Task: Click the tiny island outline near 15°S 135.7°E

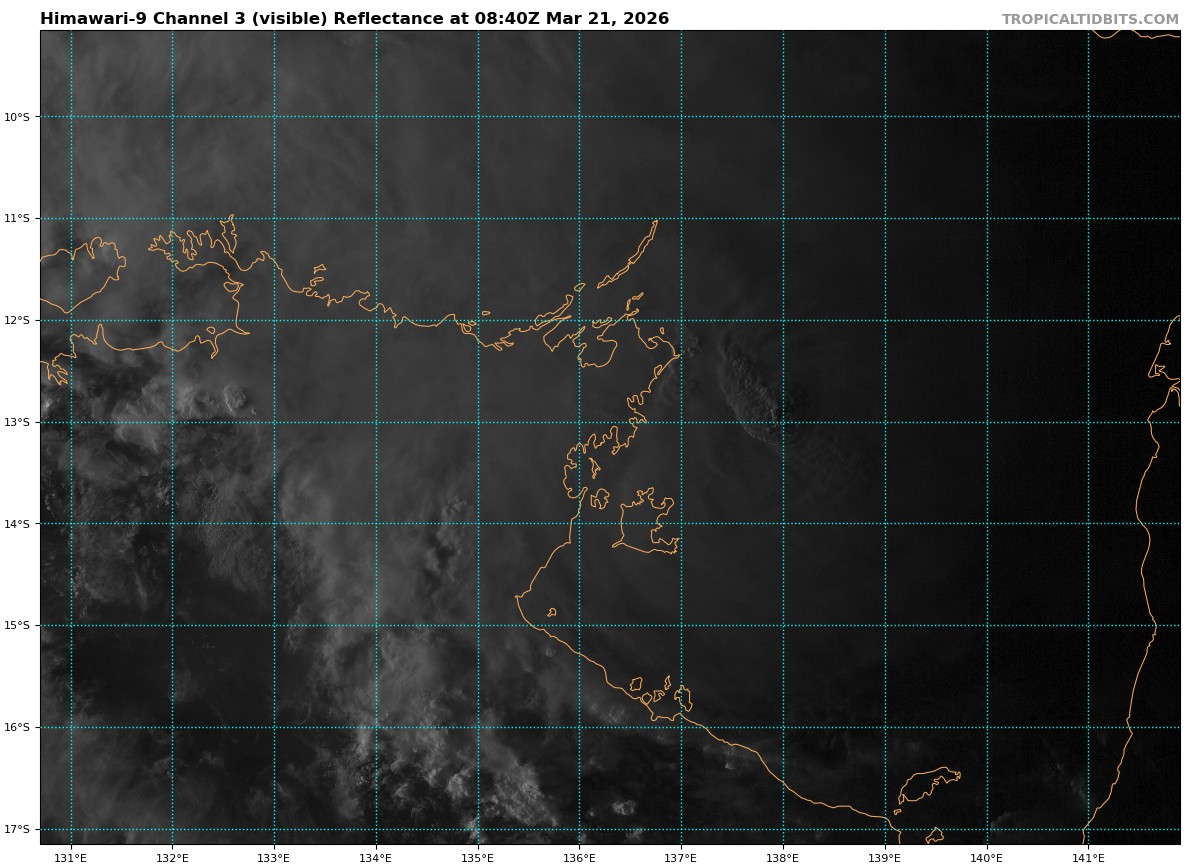Action: [x=551, y=612]
